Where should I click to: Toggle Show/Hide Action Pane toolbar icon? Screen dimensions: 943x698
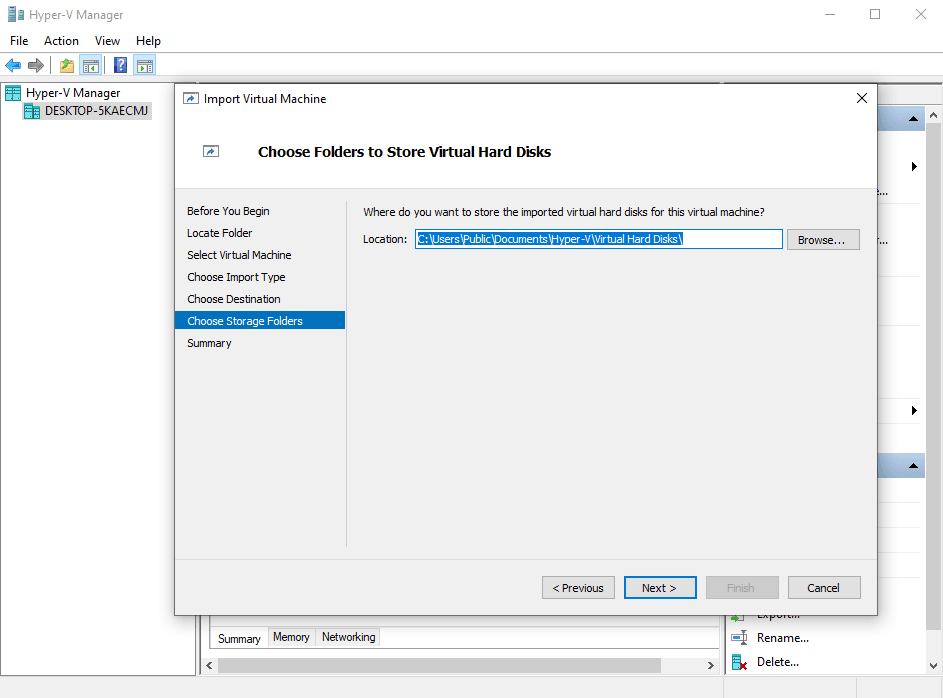coord(145,66)
